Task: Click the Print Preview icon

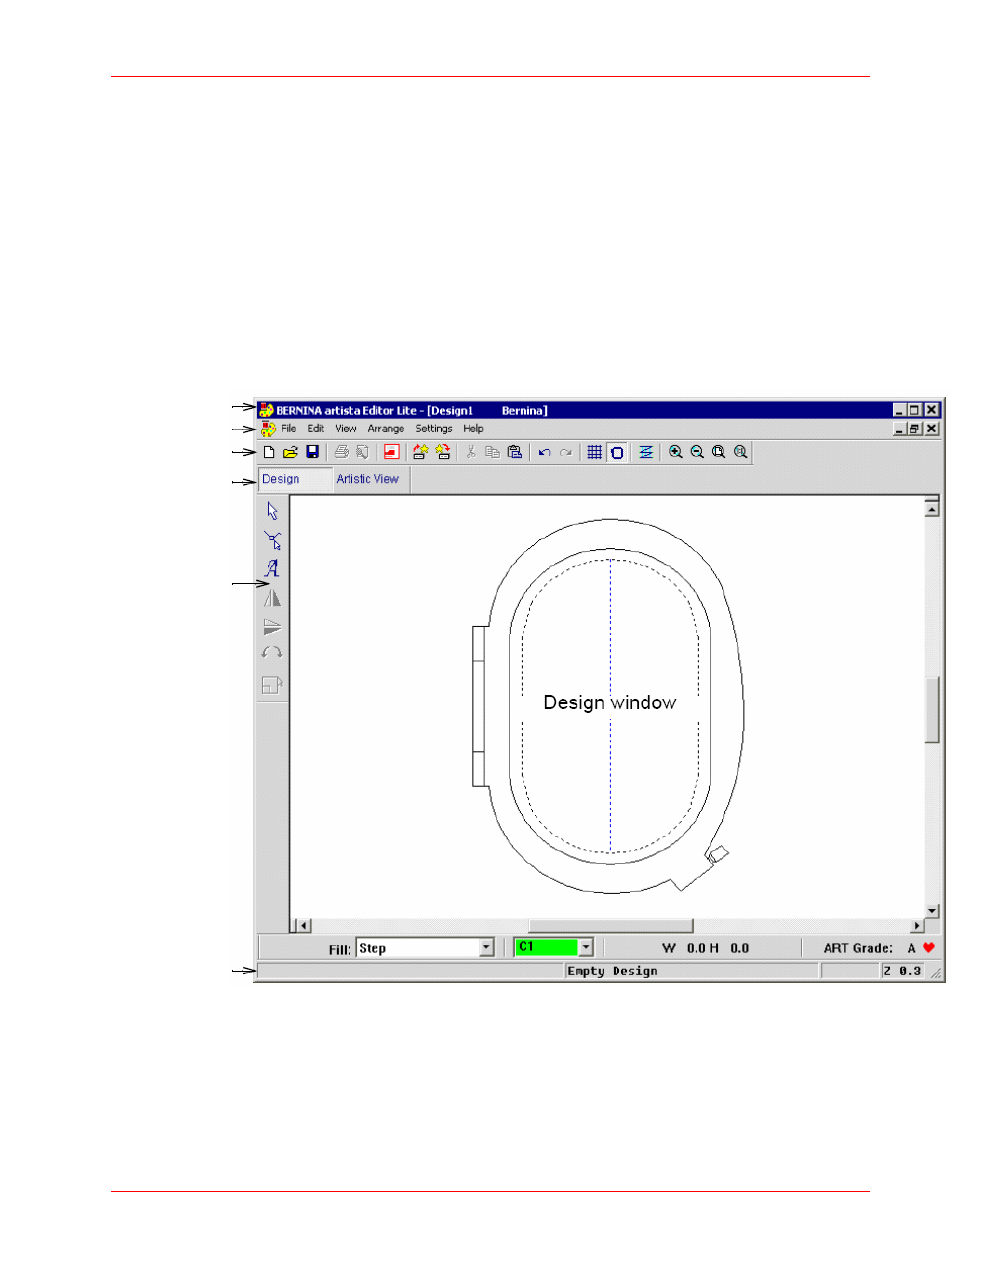Action: (362, 452)
